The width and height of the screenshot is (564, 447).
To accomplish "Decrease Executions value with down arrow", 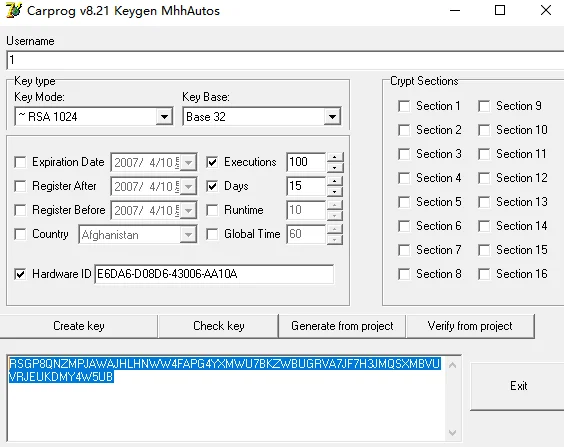I will 335,167.
